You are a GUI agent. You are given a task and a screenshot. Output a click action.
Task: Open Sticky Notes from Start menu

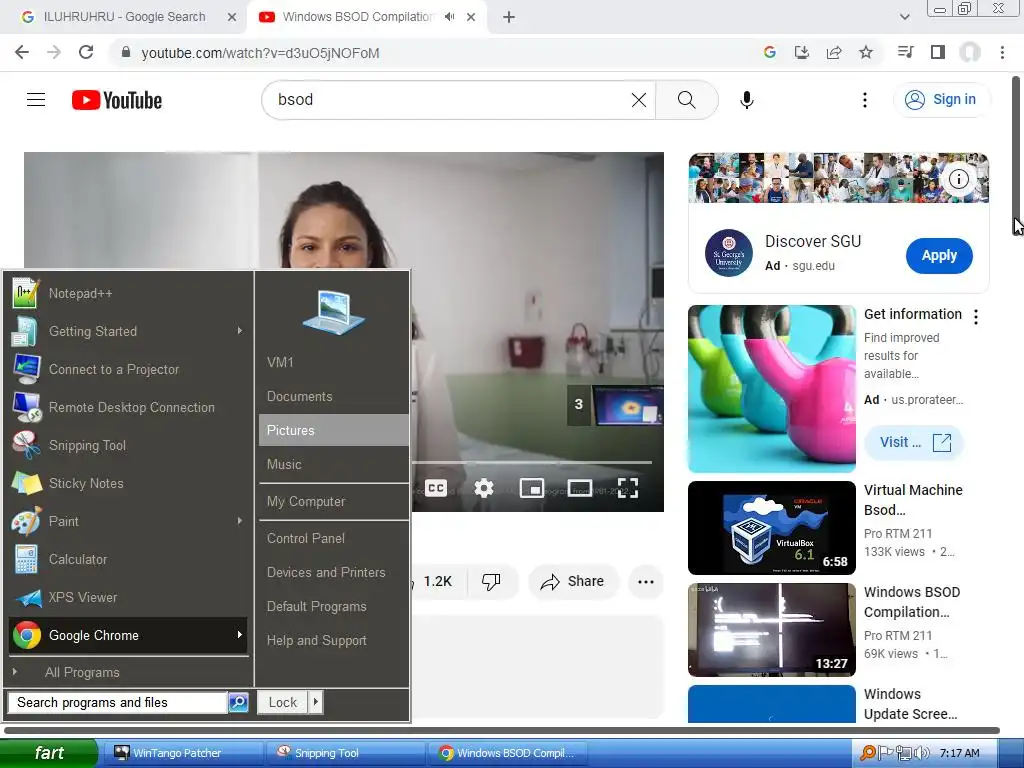click(128, 483)
